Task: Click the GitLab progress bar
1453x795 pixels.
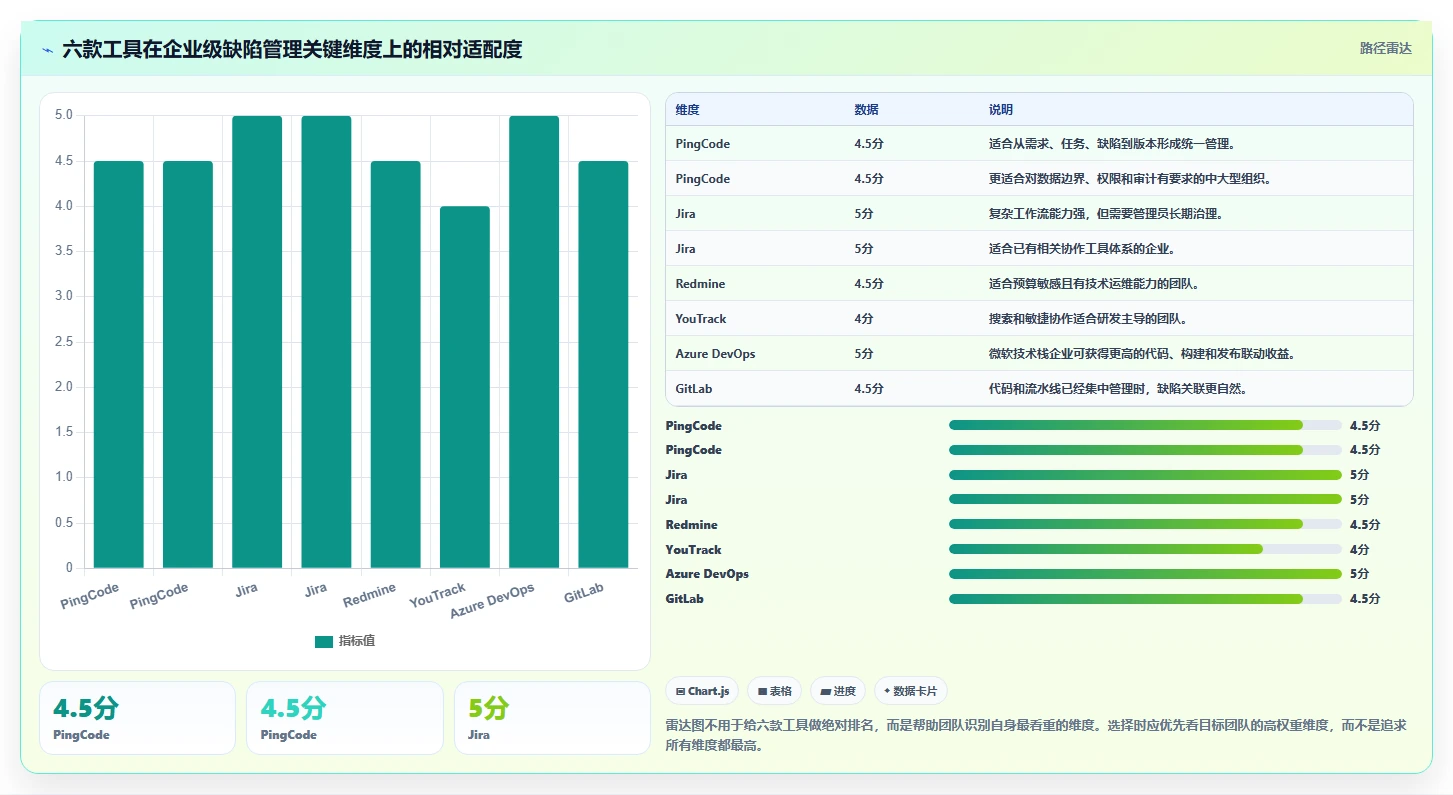Action: (x=1145, y=599)
